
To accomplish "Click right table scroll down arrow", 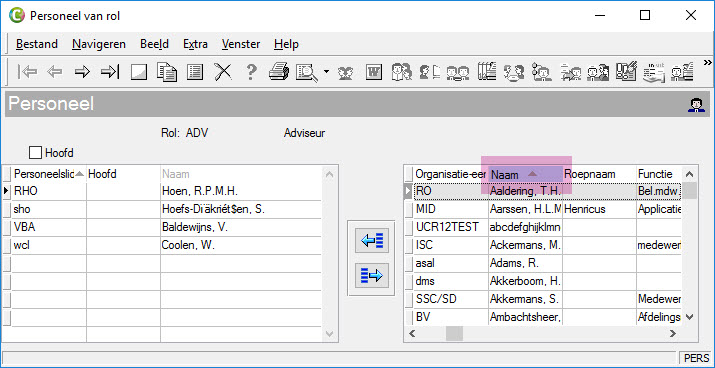I will (x=689, y=316).
